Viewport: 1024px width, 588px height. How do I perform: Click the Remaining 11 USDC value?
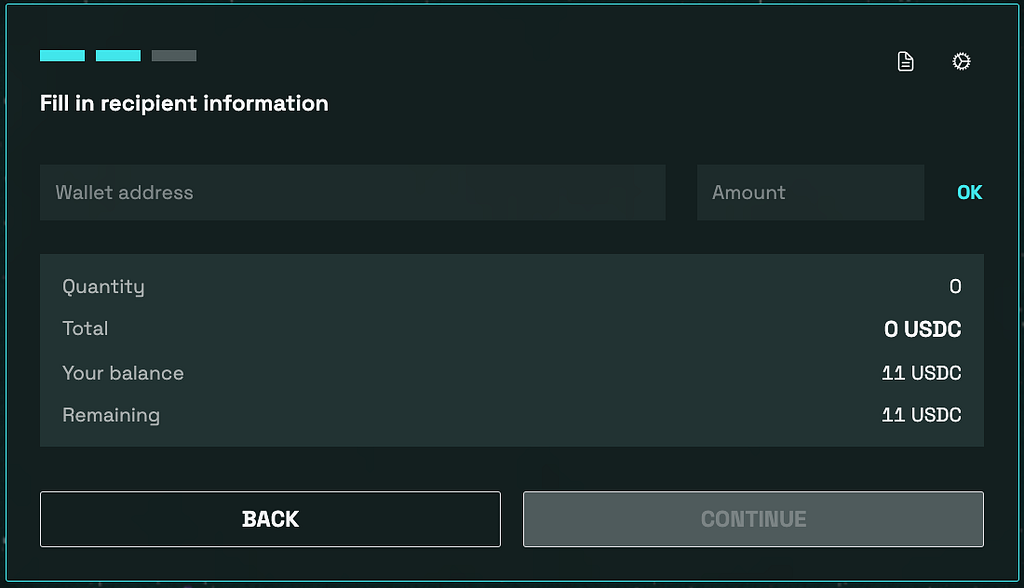click(921, 415)
